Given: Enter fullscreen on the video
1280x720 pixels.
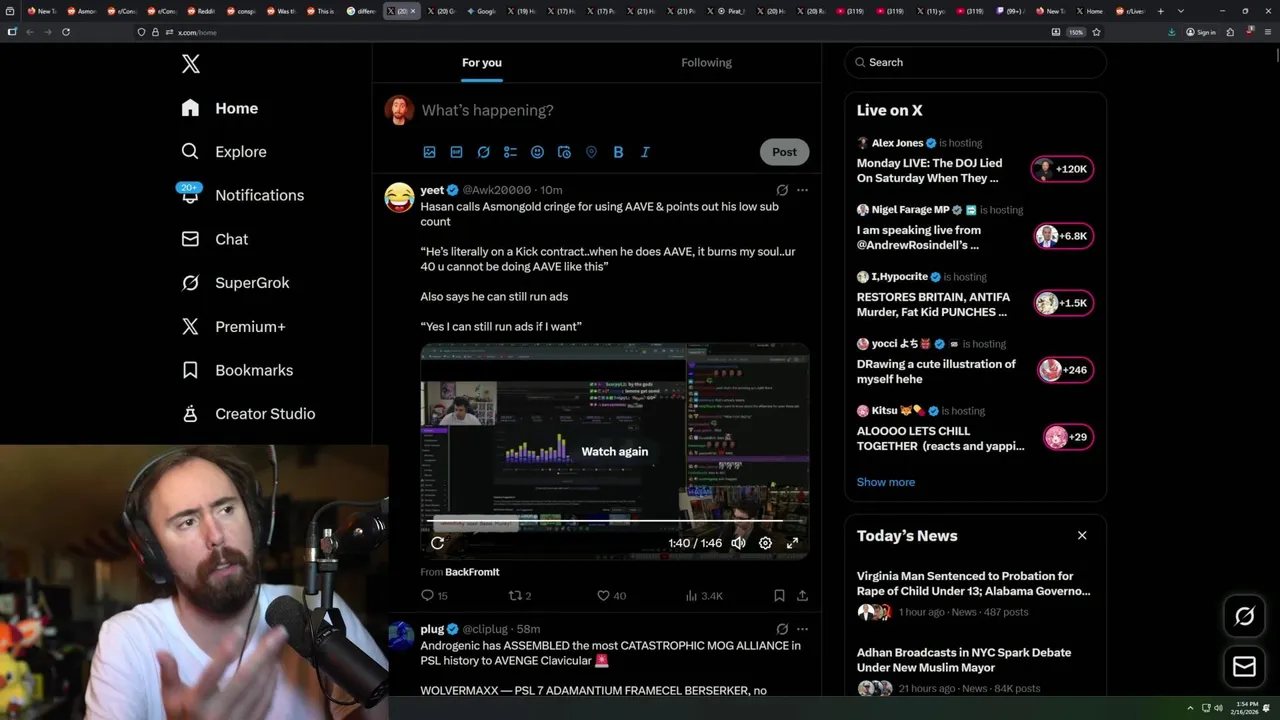Looking at the screenshot, I should tap(792, 543).
